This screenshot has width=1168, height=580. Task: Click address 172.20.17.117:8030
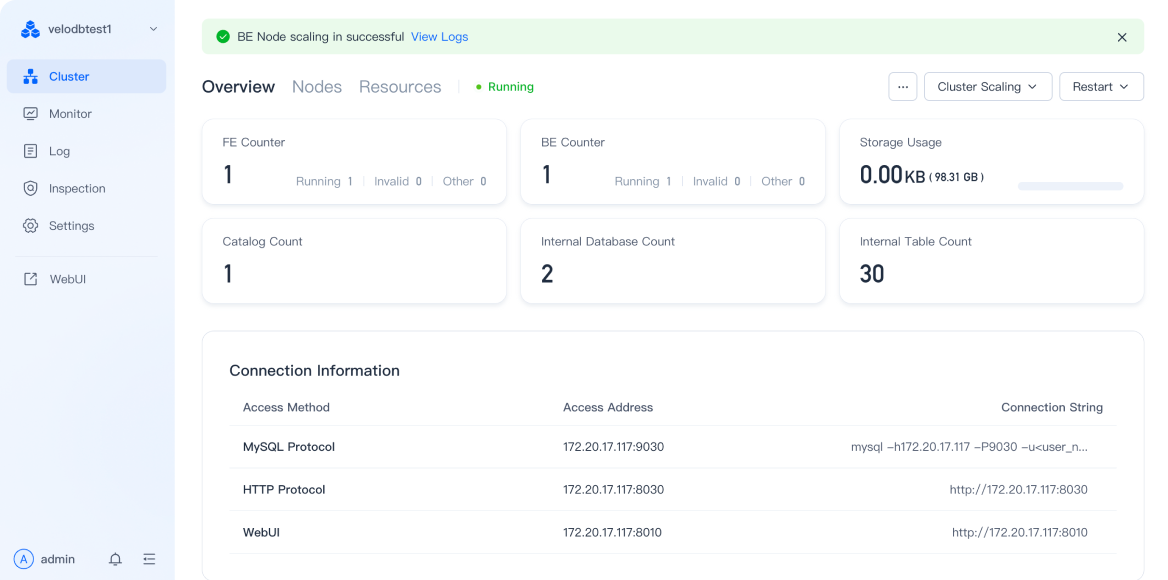[x=613, y=490]
